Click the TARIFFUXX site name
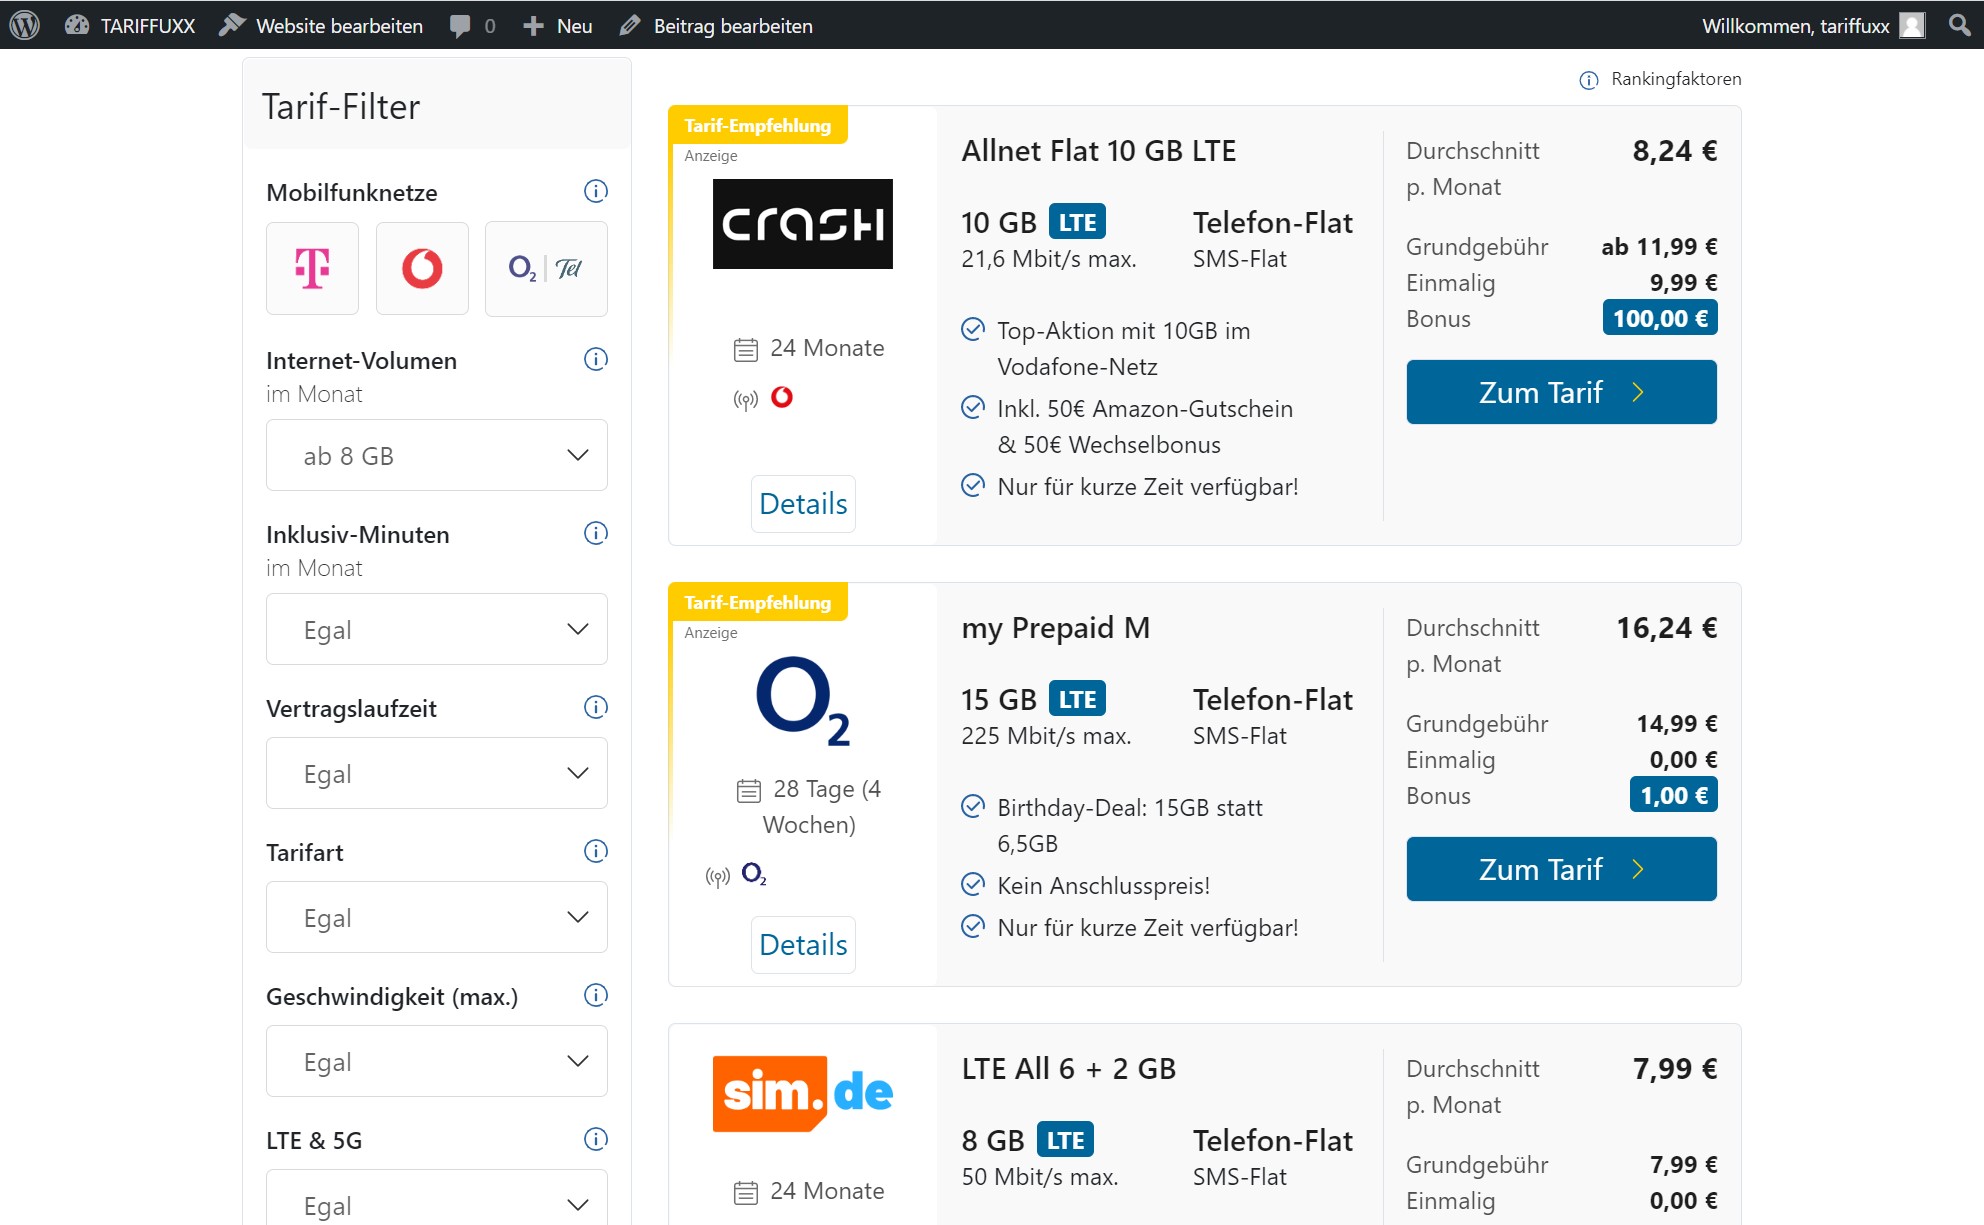 [148, 26]
